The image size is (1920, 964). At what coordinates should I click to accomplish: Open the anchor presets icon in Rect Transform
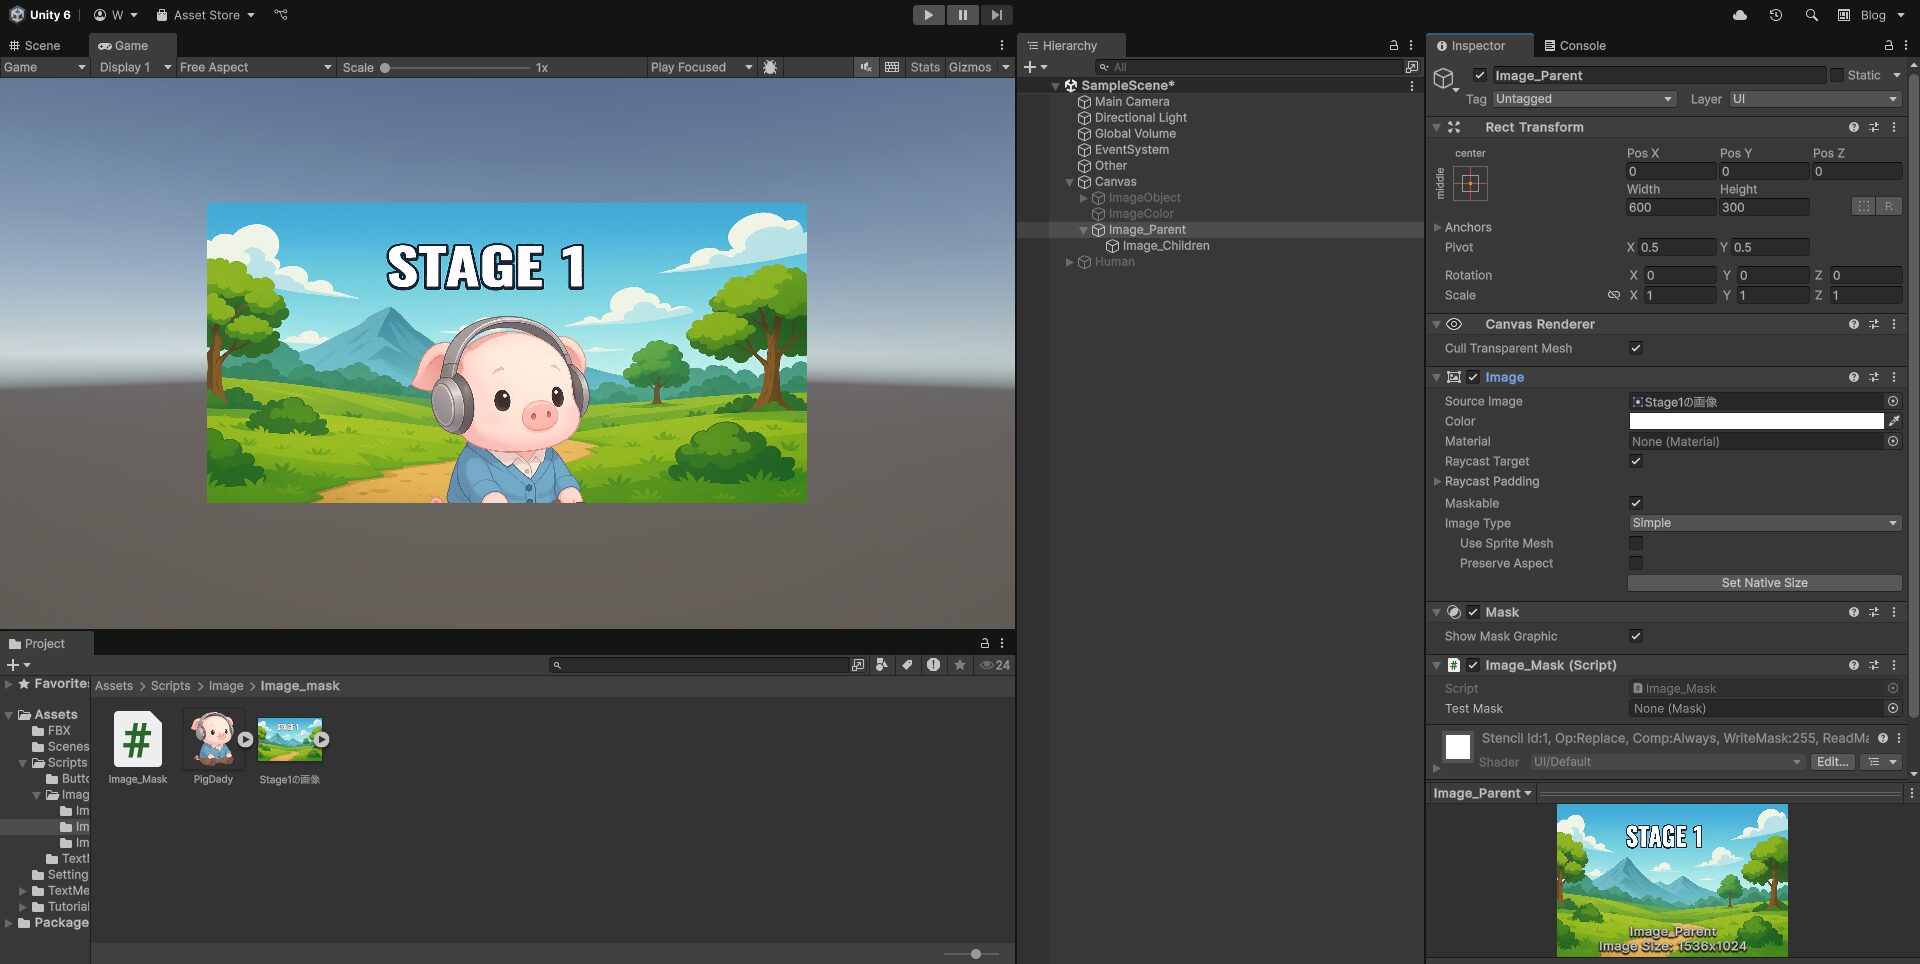(x=1470, y=183)
